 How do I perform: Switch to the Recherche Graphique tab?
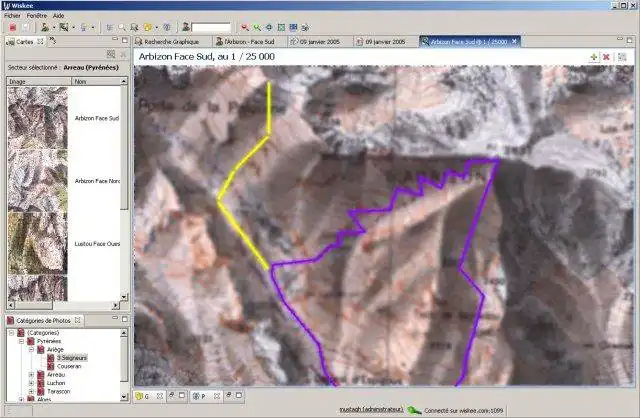(x=171, y=42)
